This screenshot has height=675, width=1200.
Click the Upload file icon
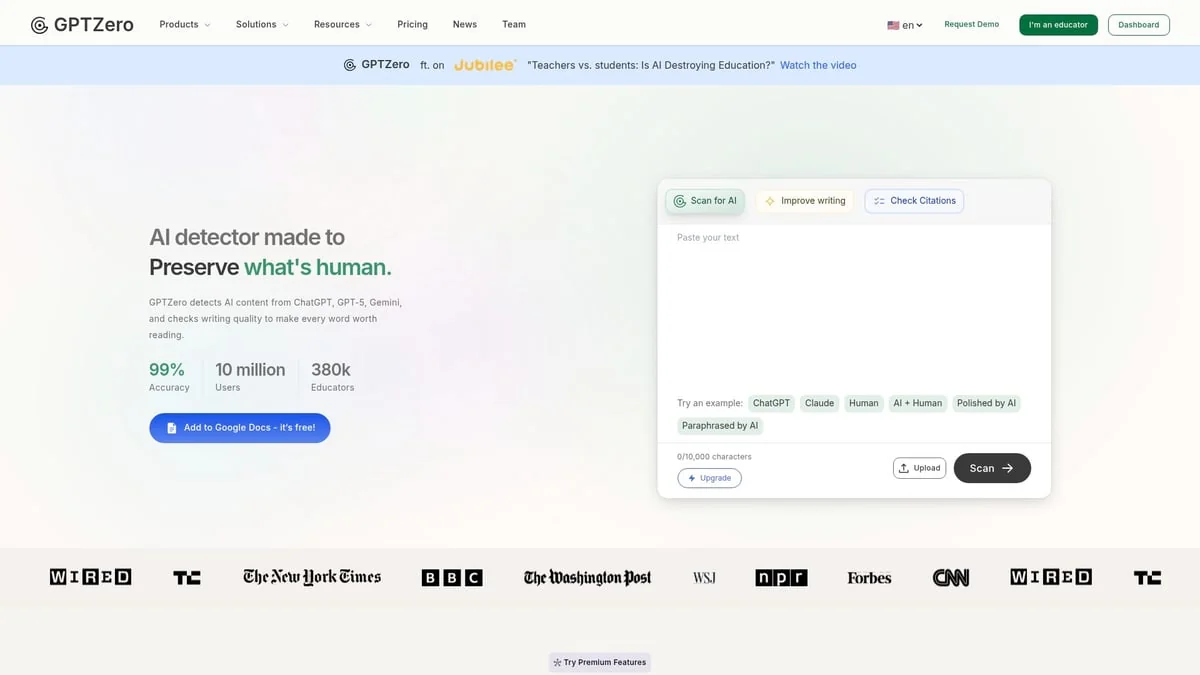pyautogui.click(x=906, y=467)
